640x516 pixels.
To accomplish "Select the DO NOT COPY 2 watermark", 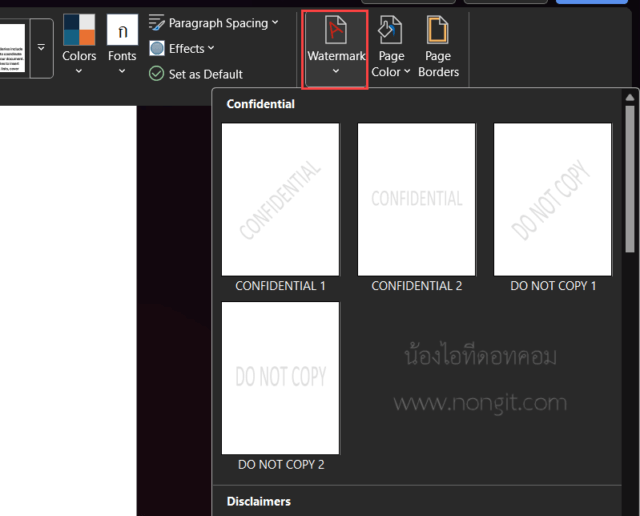I will coord(280,378).
